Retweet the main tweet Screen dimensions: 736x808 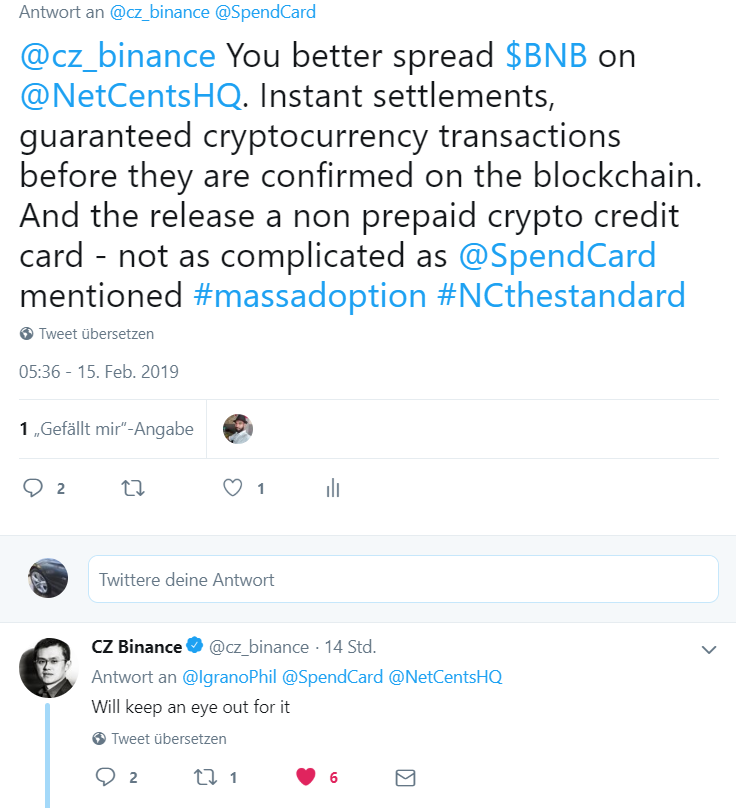[132, 488]
